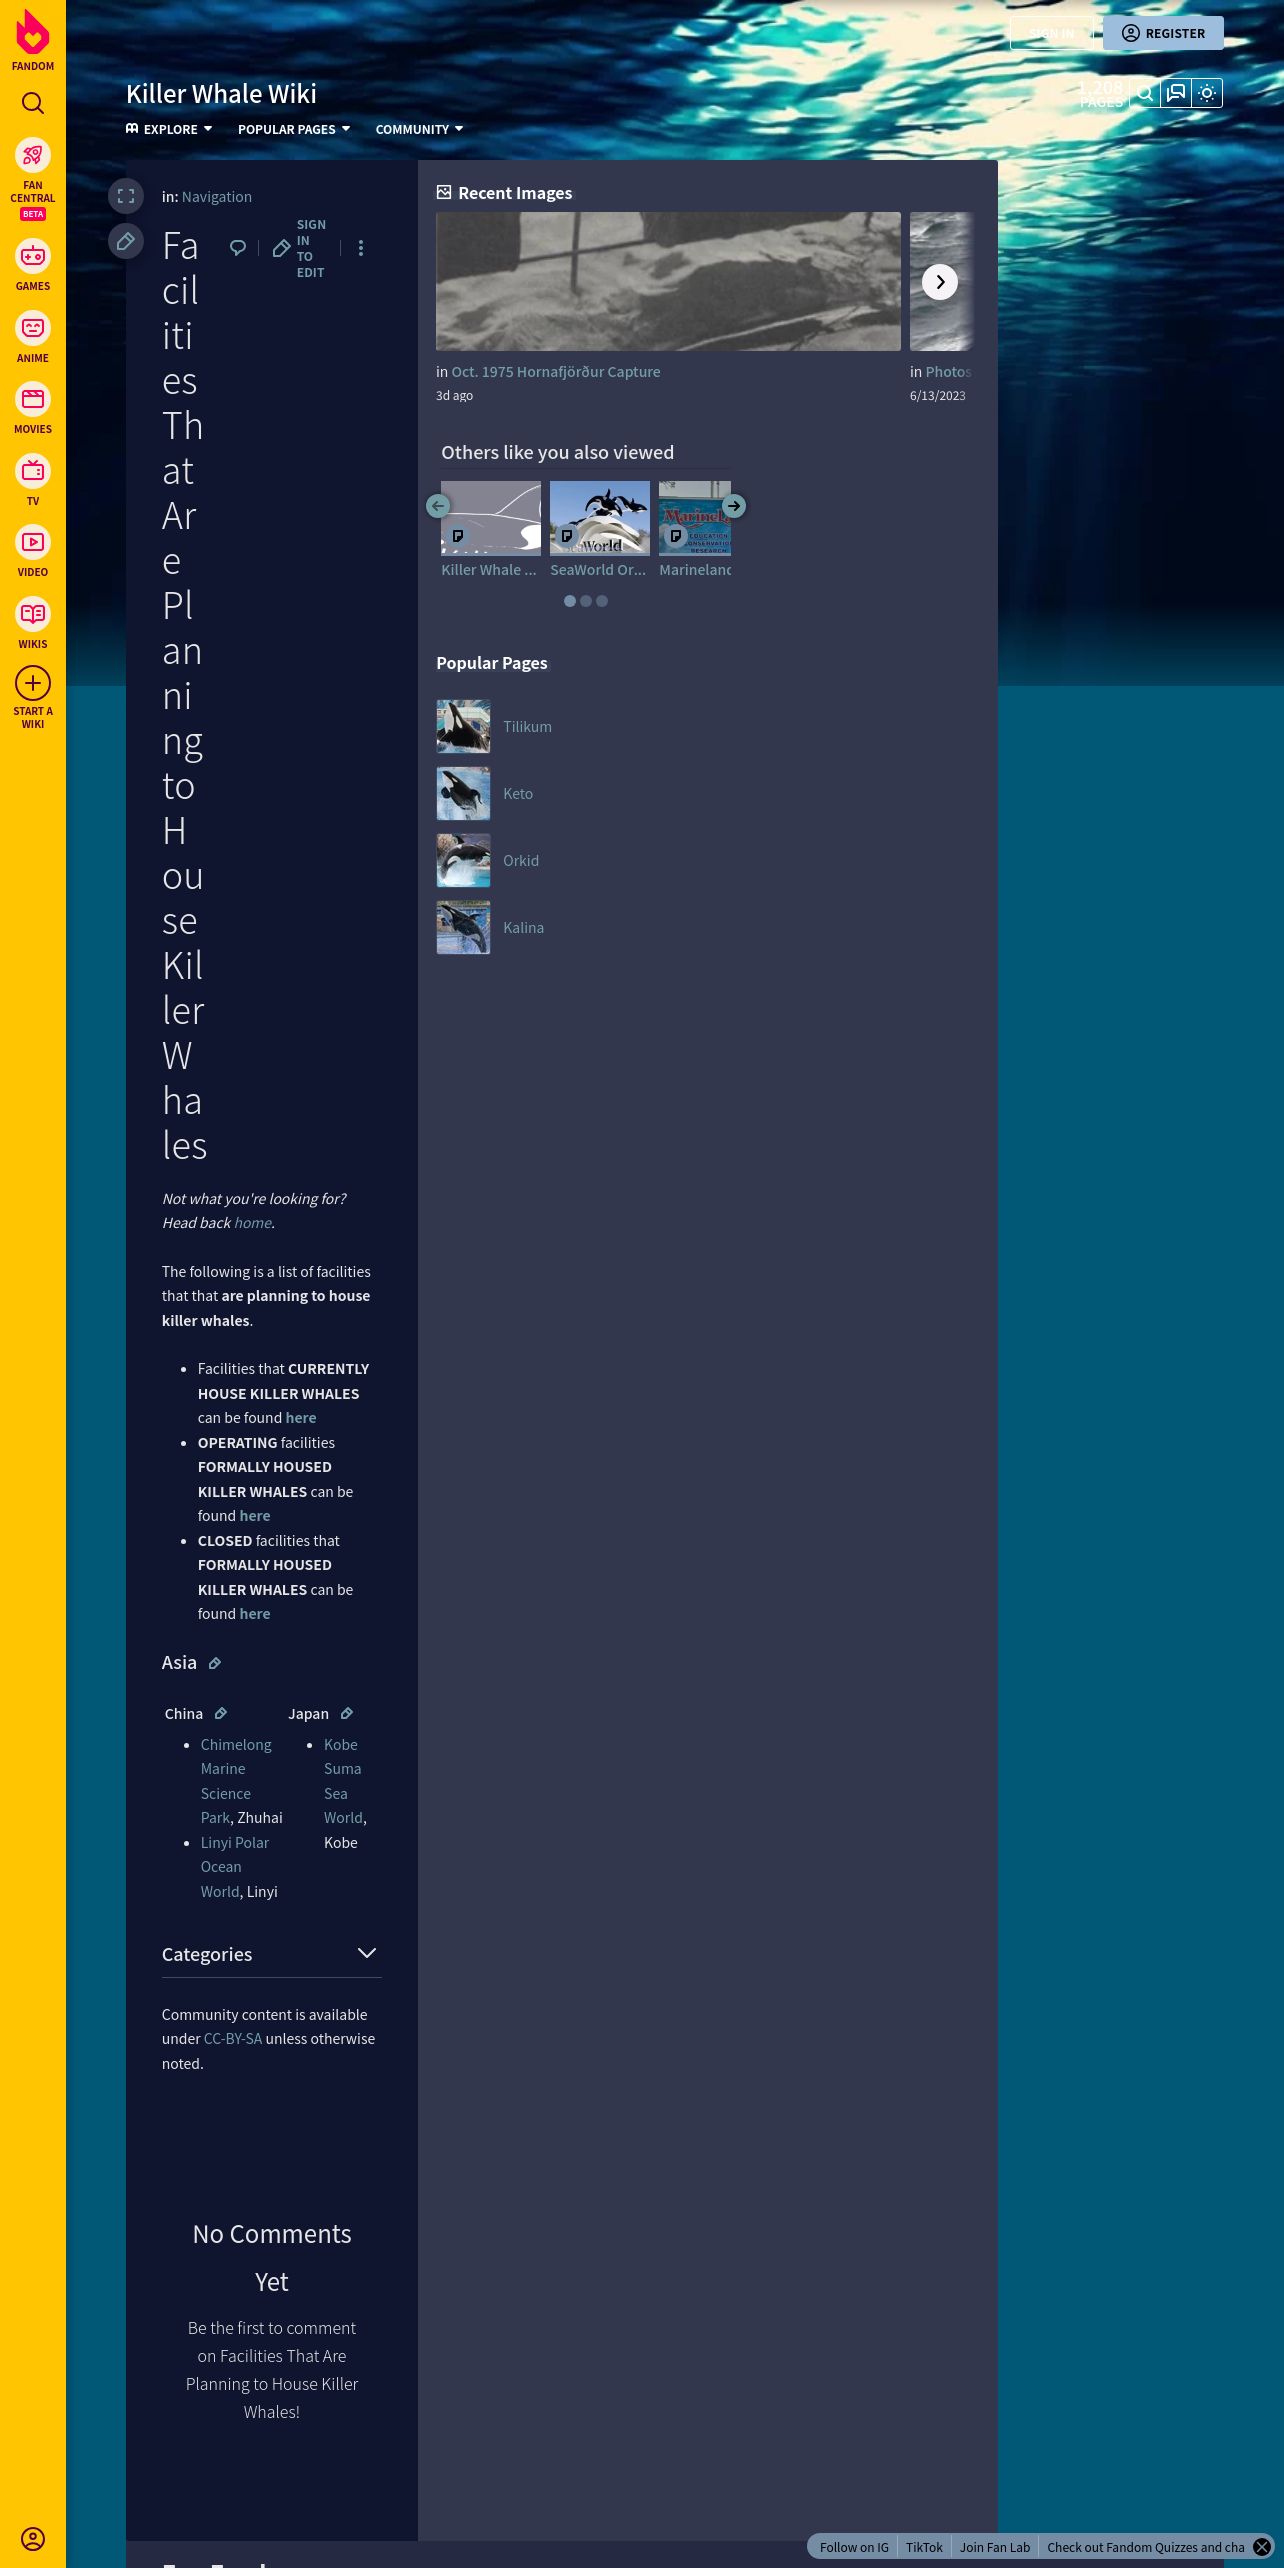Open the user profile icon at sidebar bottom
This screenshot has height=2568, width=1284.
(33, 2538)
